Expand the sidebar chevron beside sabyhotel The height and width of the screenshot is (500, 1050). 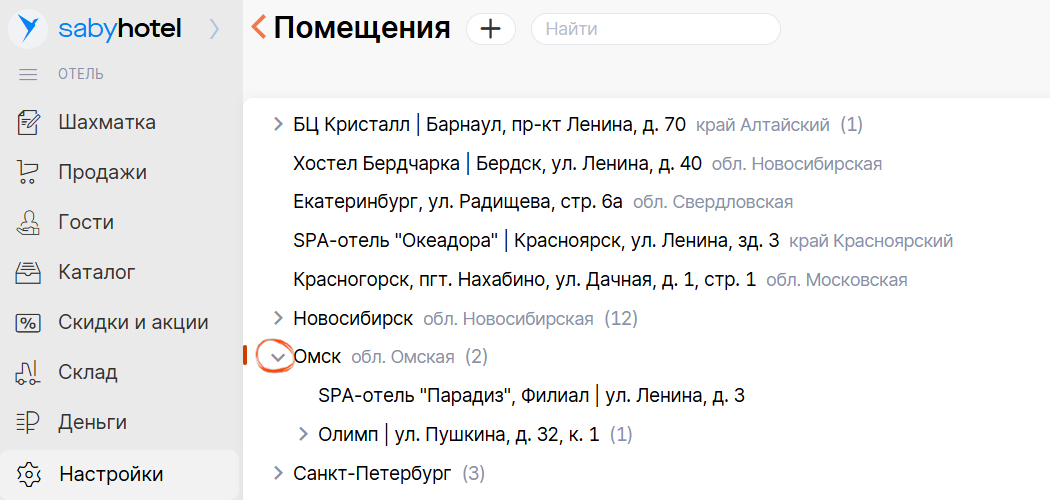tap(213, 29)
